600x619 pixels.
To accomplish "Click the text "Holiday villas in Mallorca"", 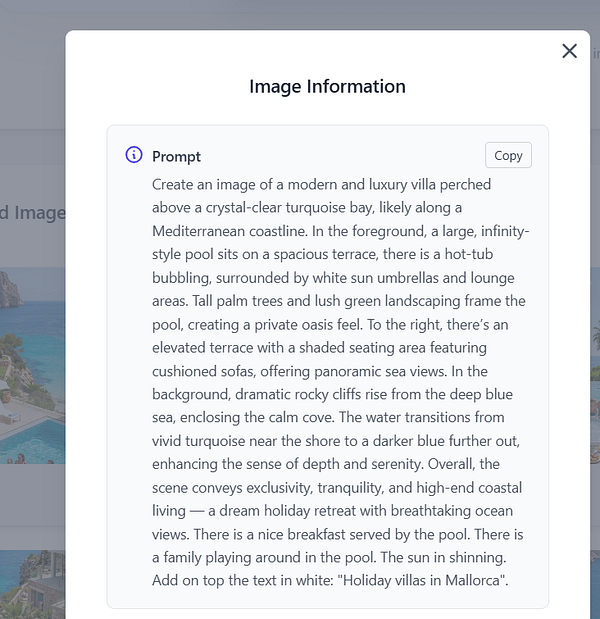I will point(423,580).
